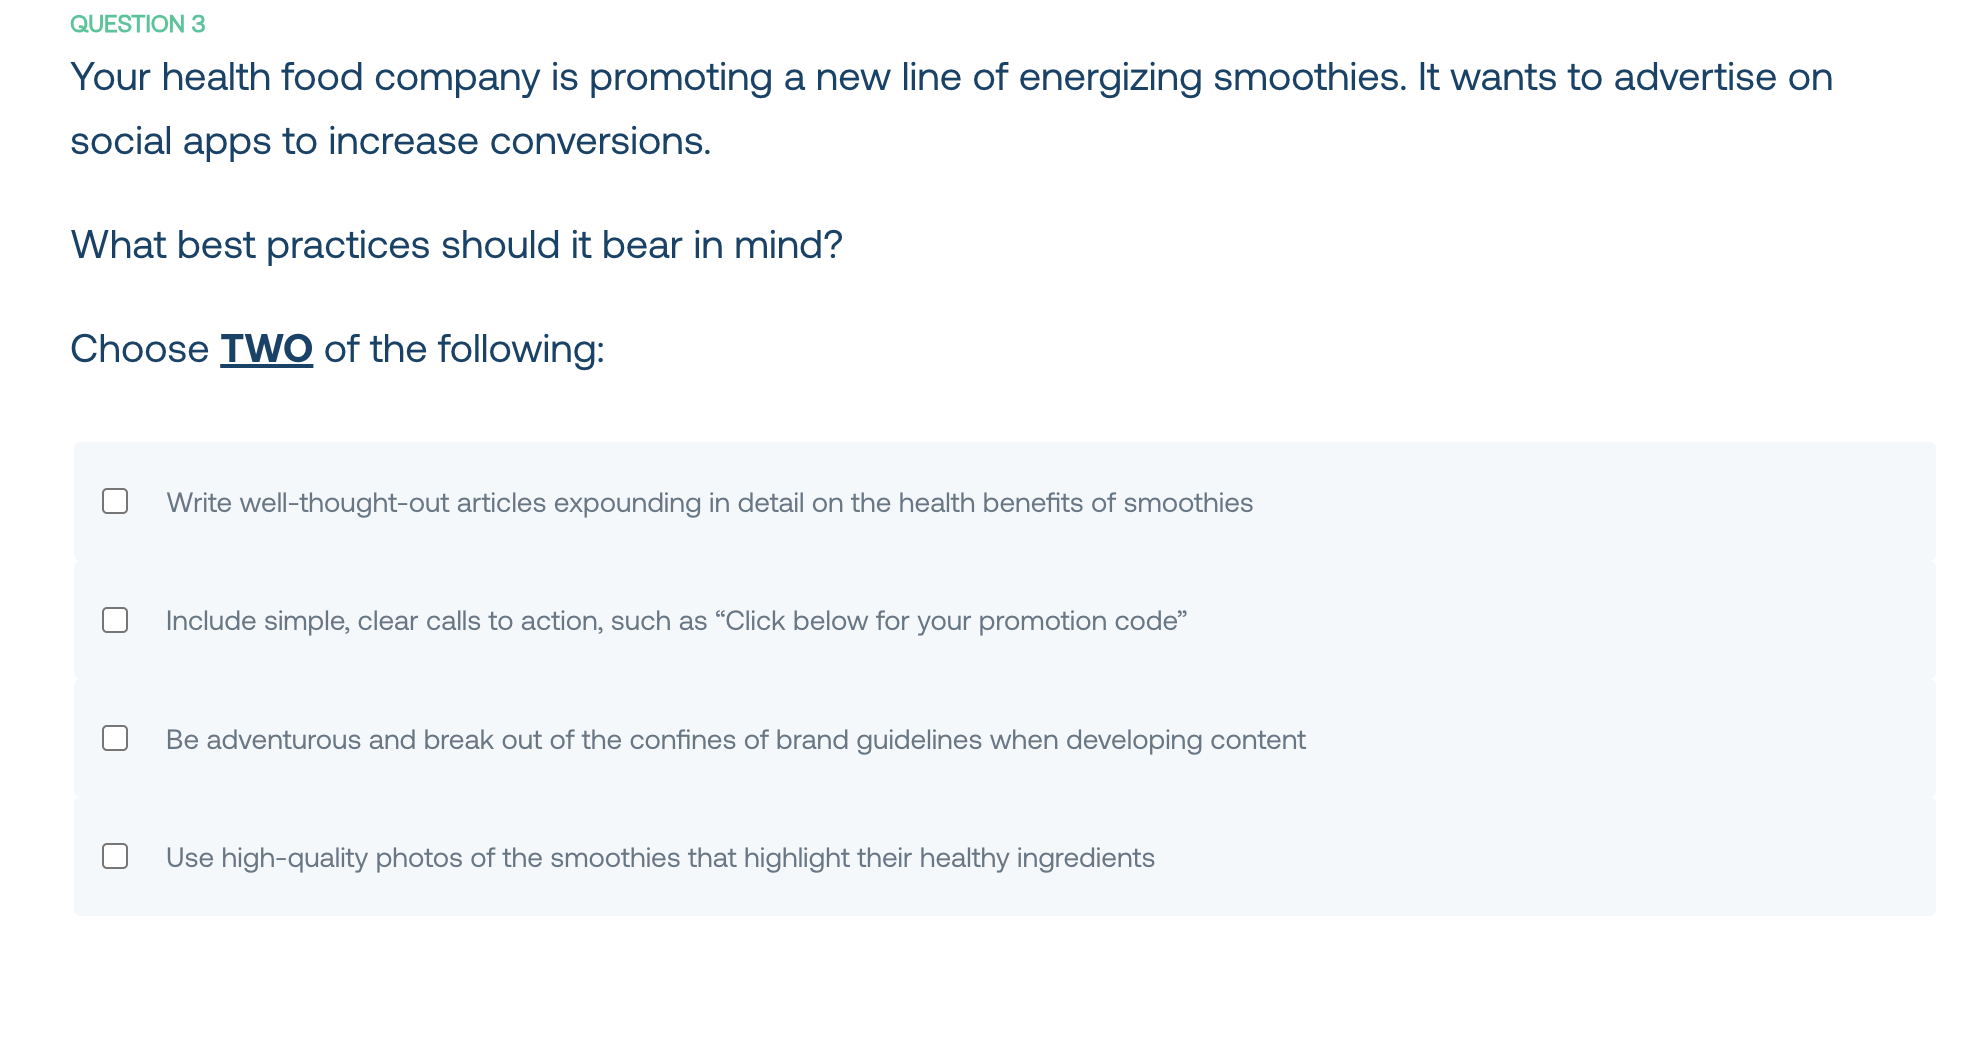Image resolution: width=1972 pixels, height=1042 pixels.
Task: Pick the answer text about simple, clear calls to action
Action: (676, 621)
